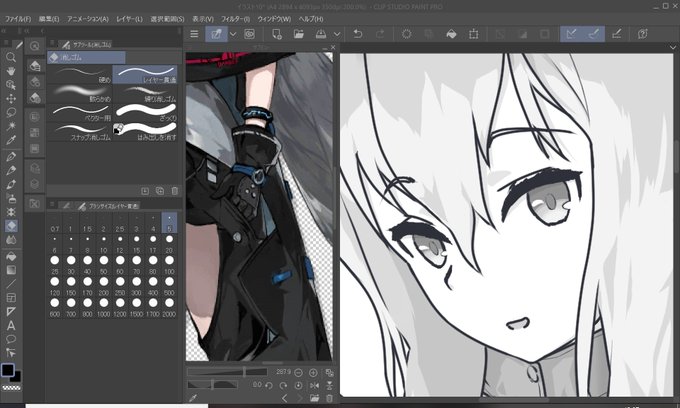Zoom in with Navigator plus icon
The height and width of the screenshot is (408, 680).
pos(313,372)
